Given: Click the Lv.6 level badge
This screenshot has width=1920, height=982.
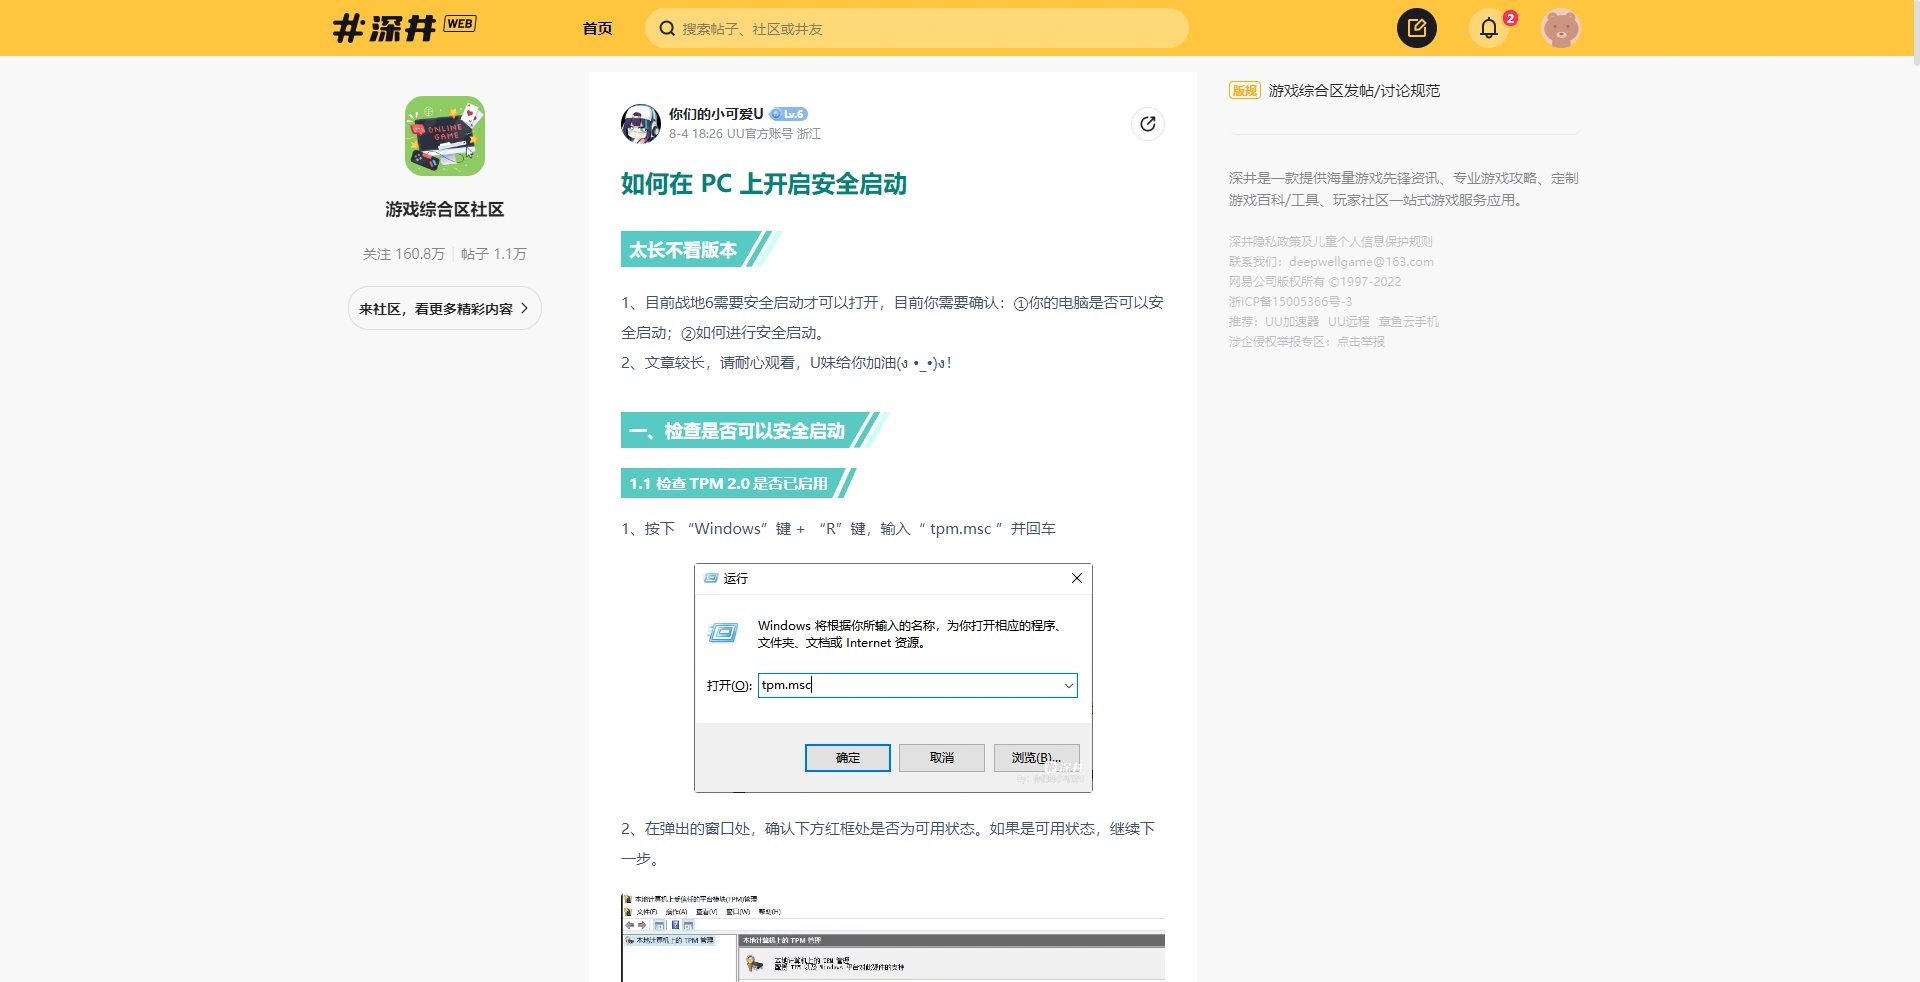Looking at the screenshot, I should point(791,114).
